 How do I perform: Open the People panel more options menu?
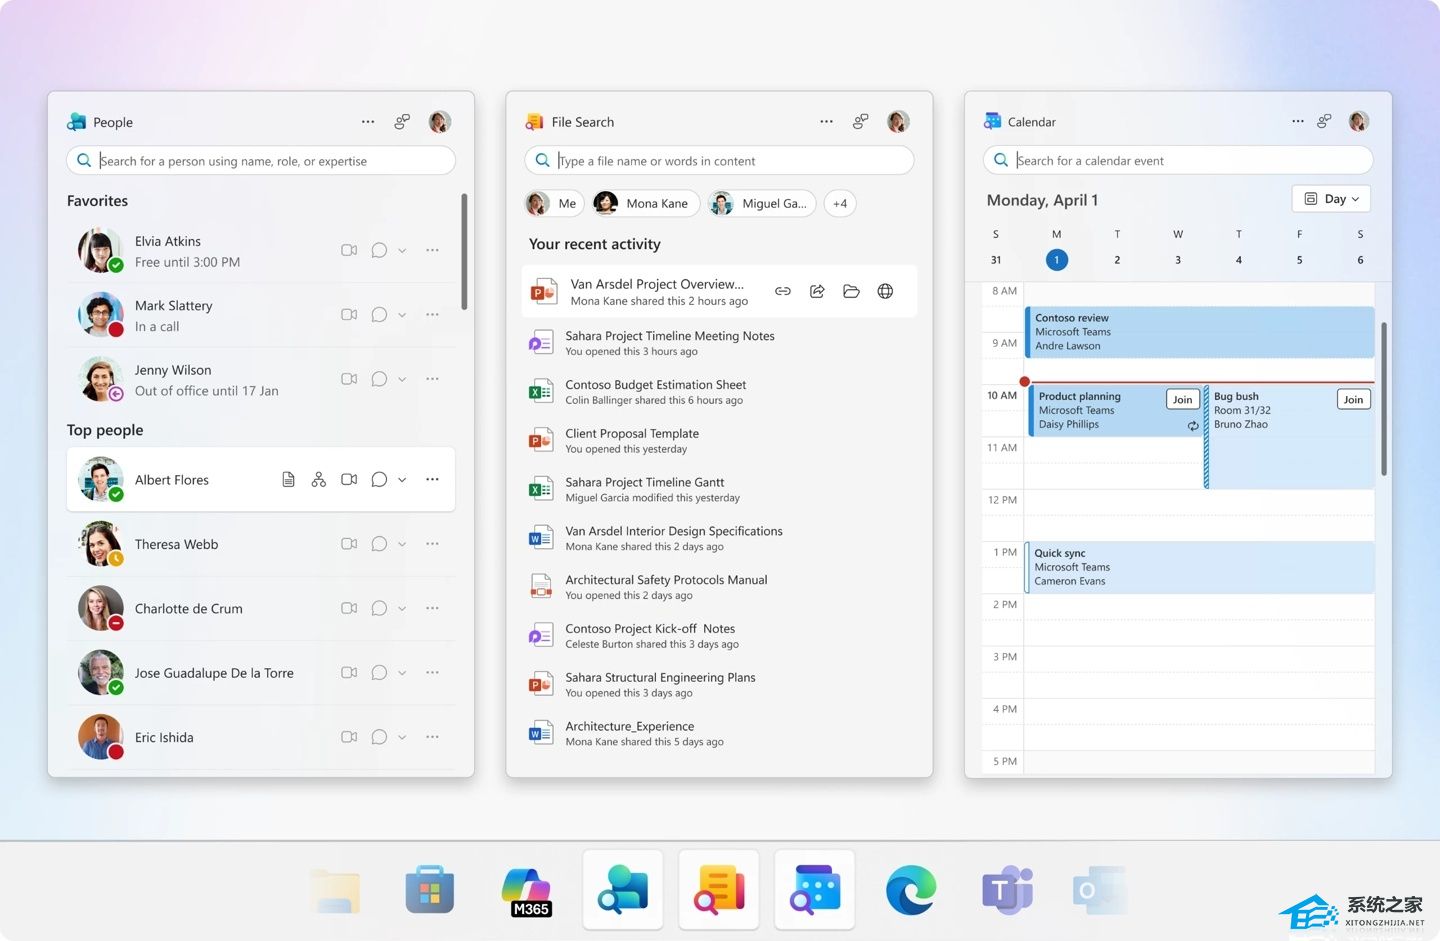(368, 122)
